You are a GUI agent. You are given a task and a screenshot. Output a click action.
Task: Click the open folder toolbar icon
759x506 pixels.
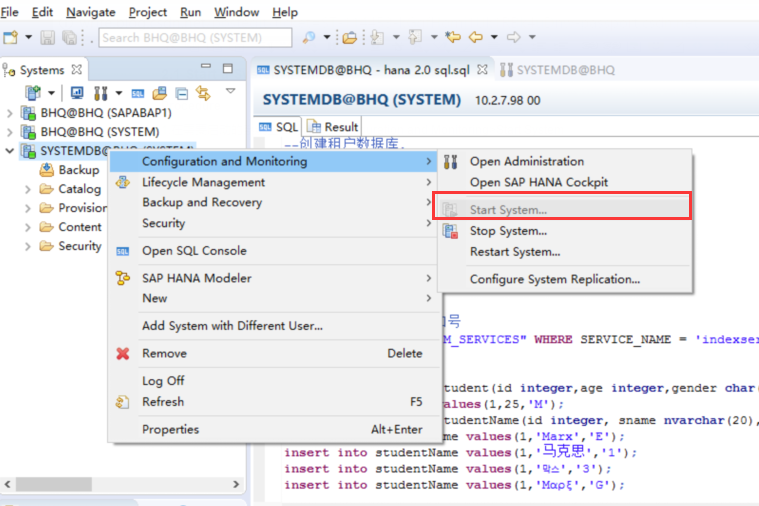tap(349, 37)
